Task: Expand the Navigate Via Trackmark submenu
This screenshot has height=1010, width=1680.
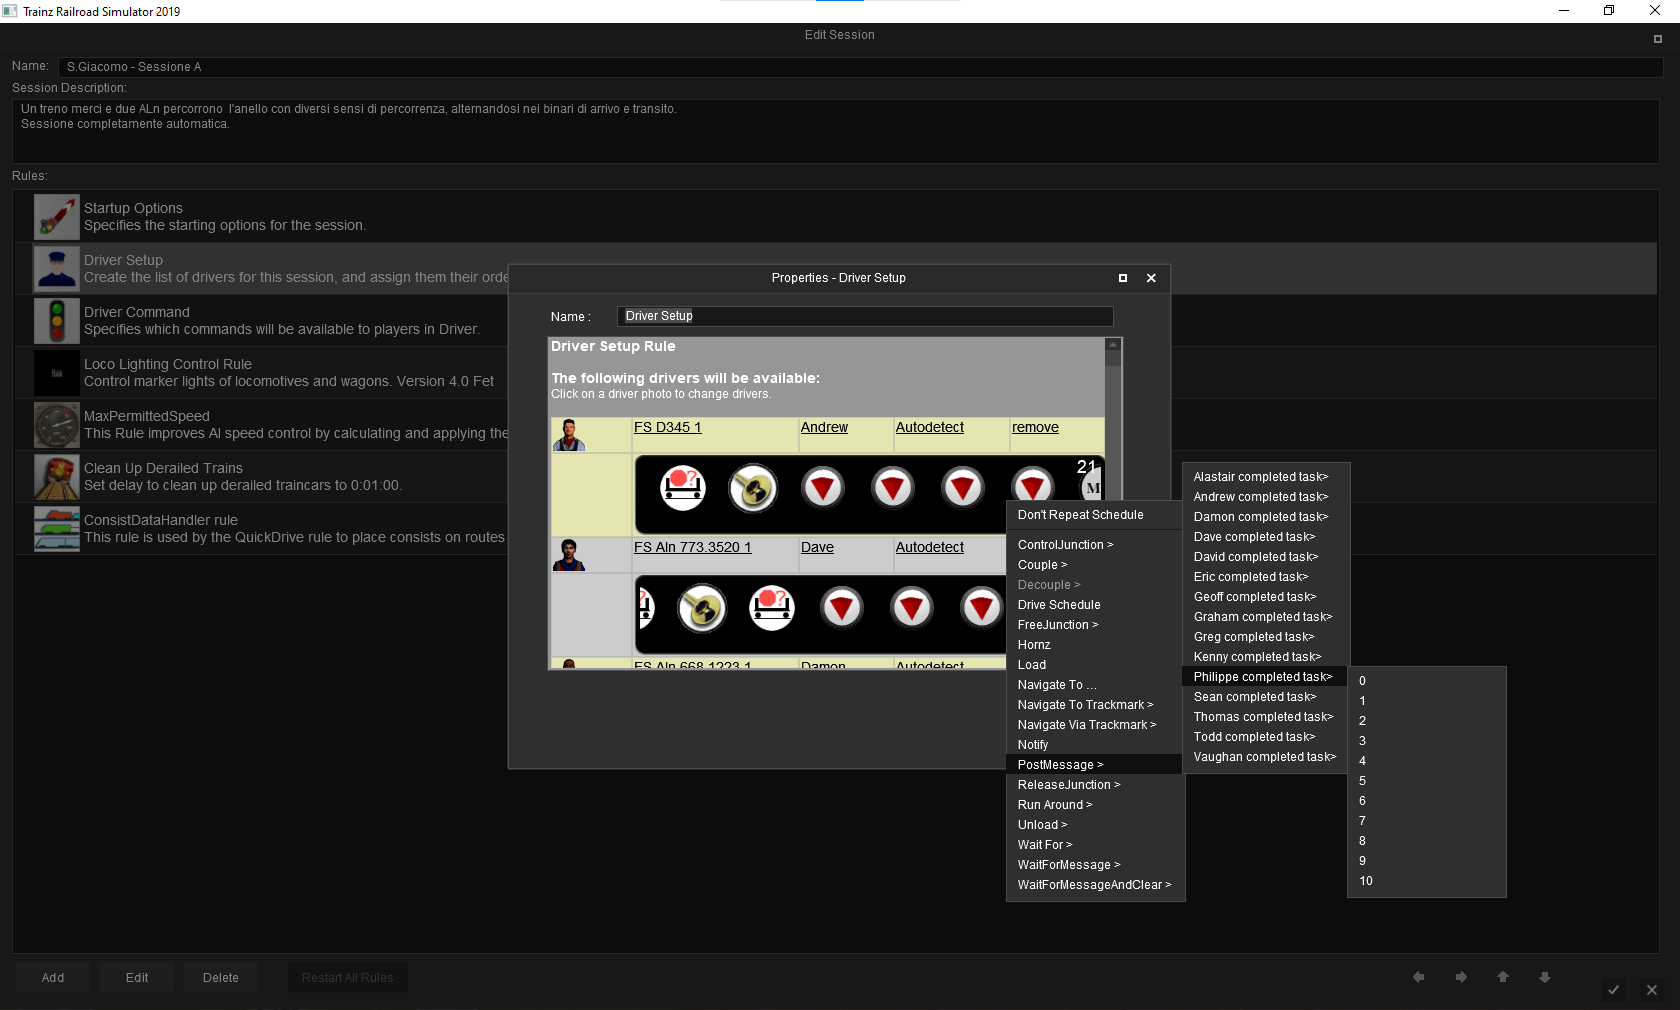Action: pos(1087,725)
